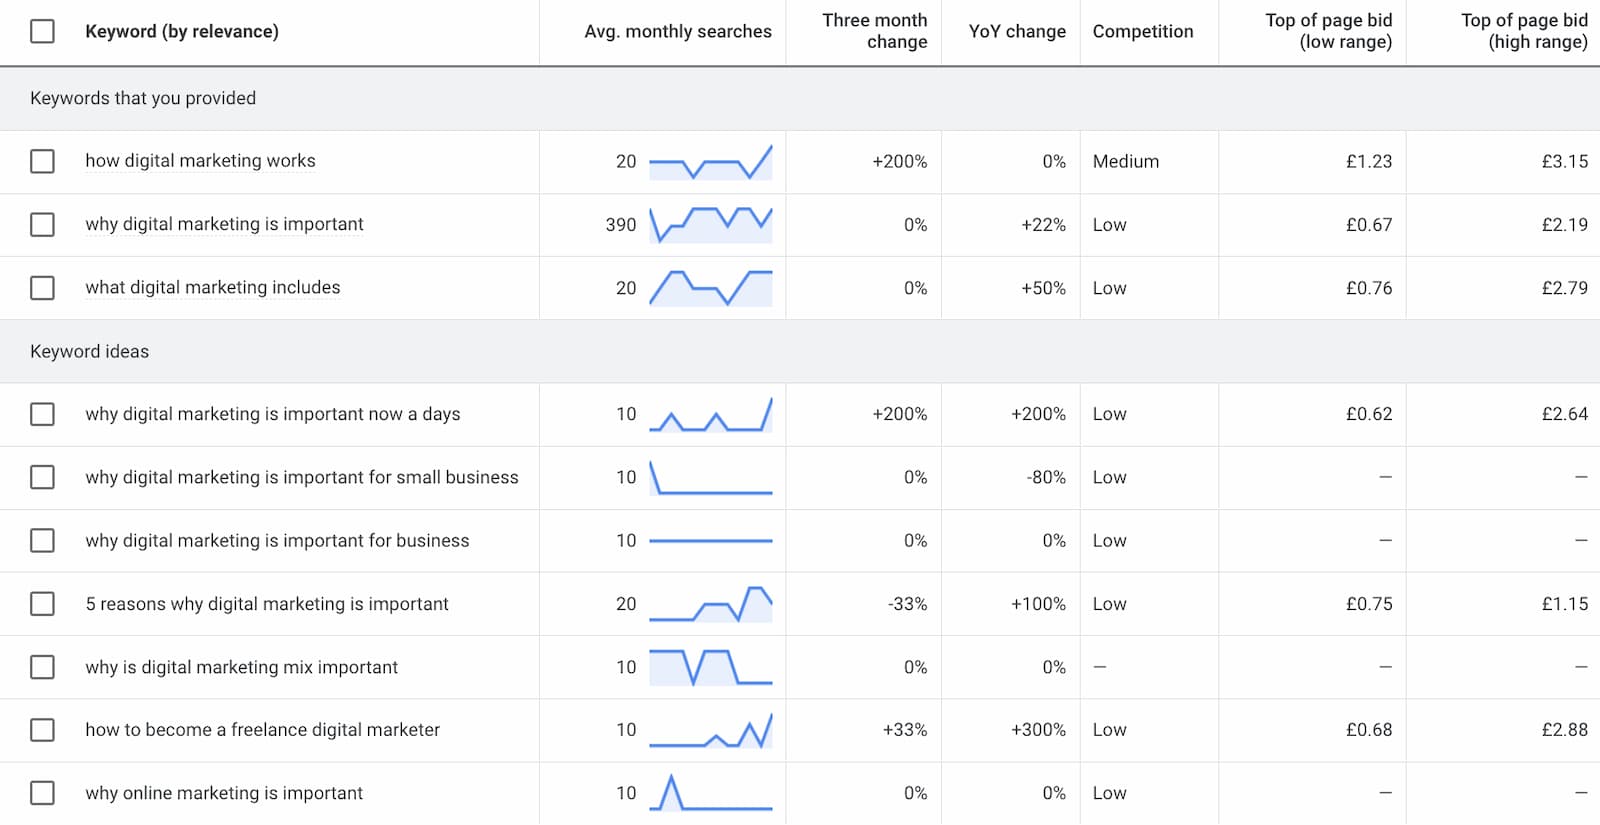
Task: Click keyword 'why digital marketing is important for business'
Action: coord(277,541)
